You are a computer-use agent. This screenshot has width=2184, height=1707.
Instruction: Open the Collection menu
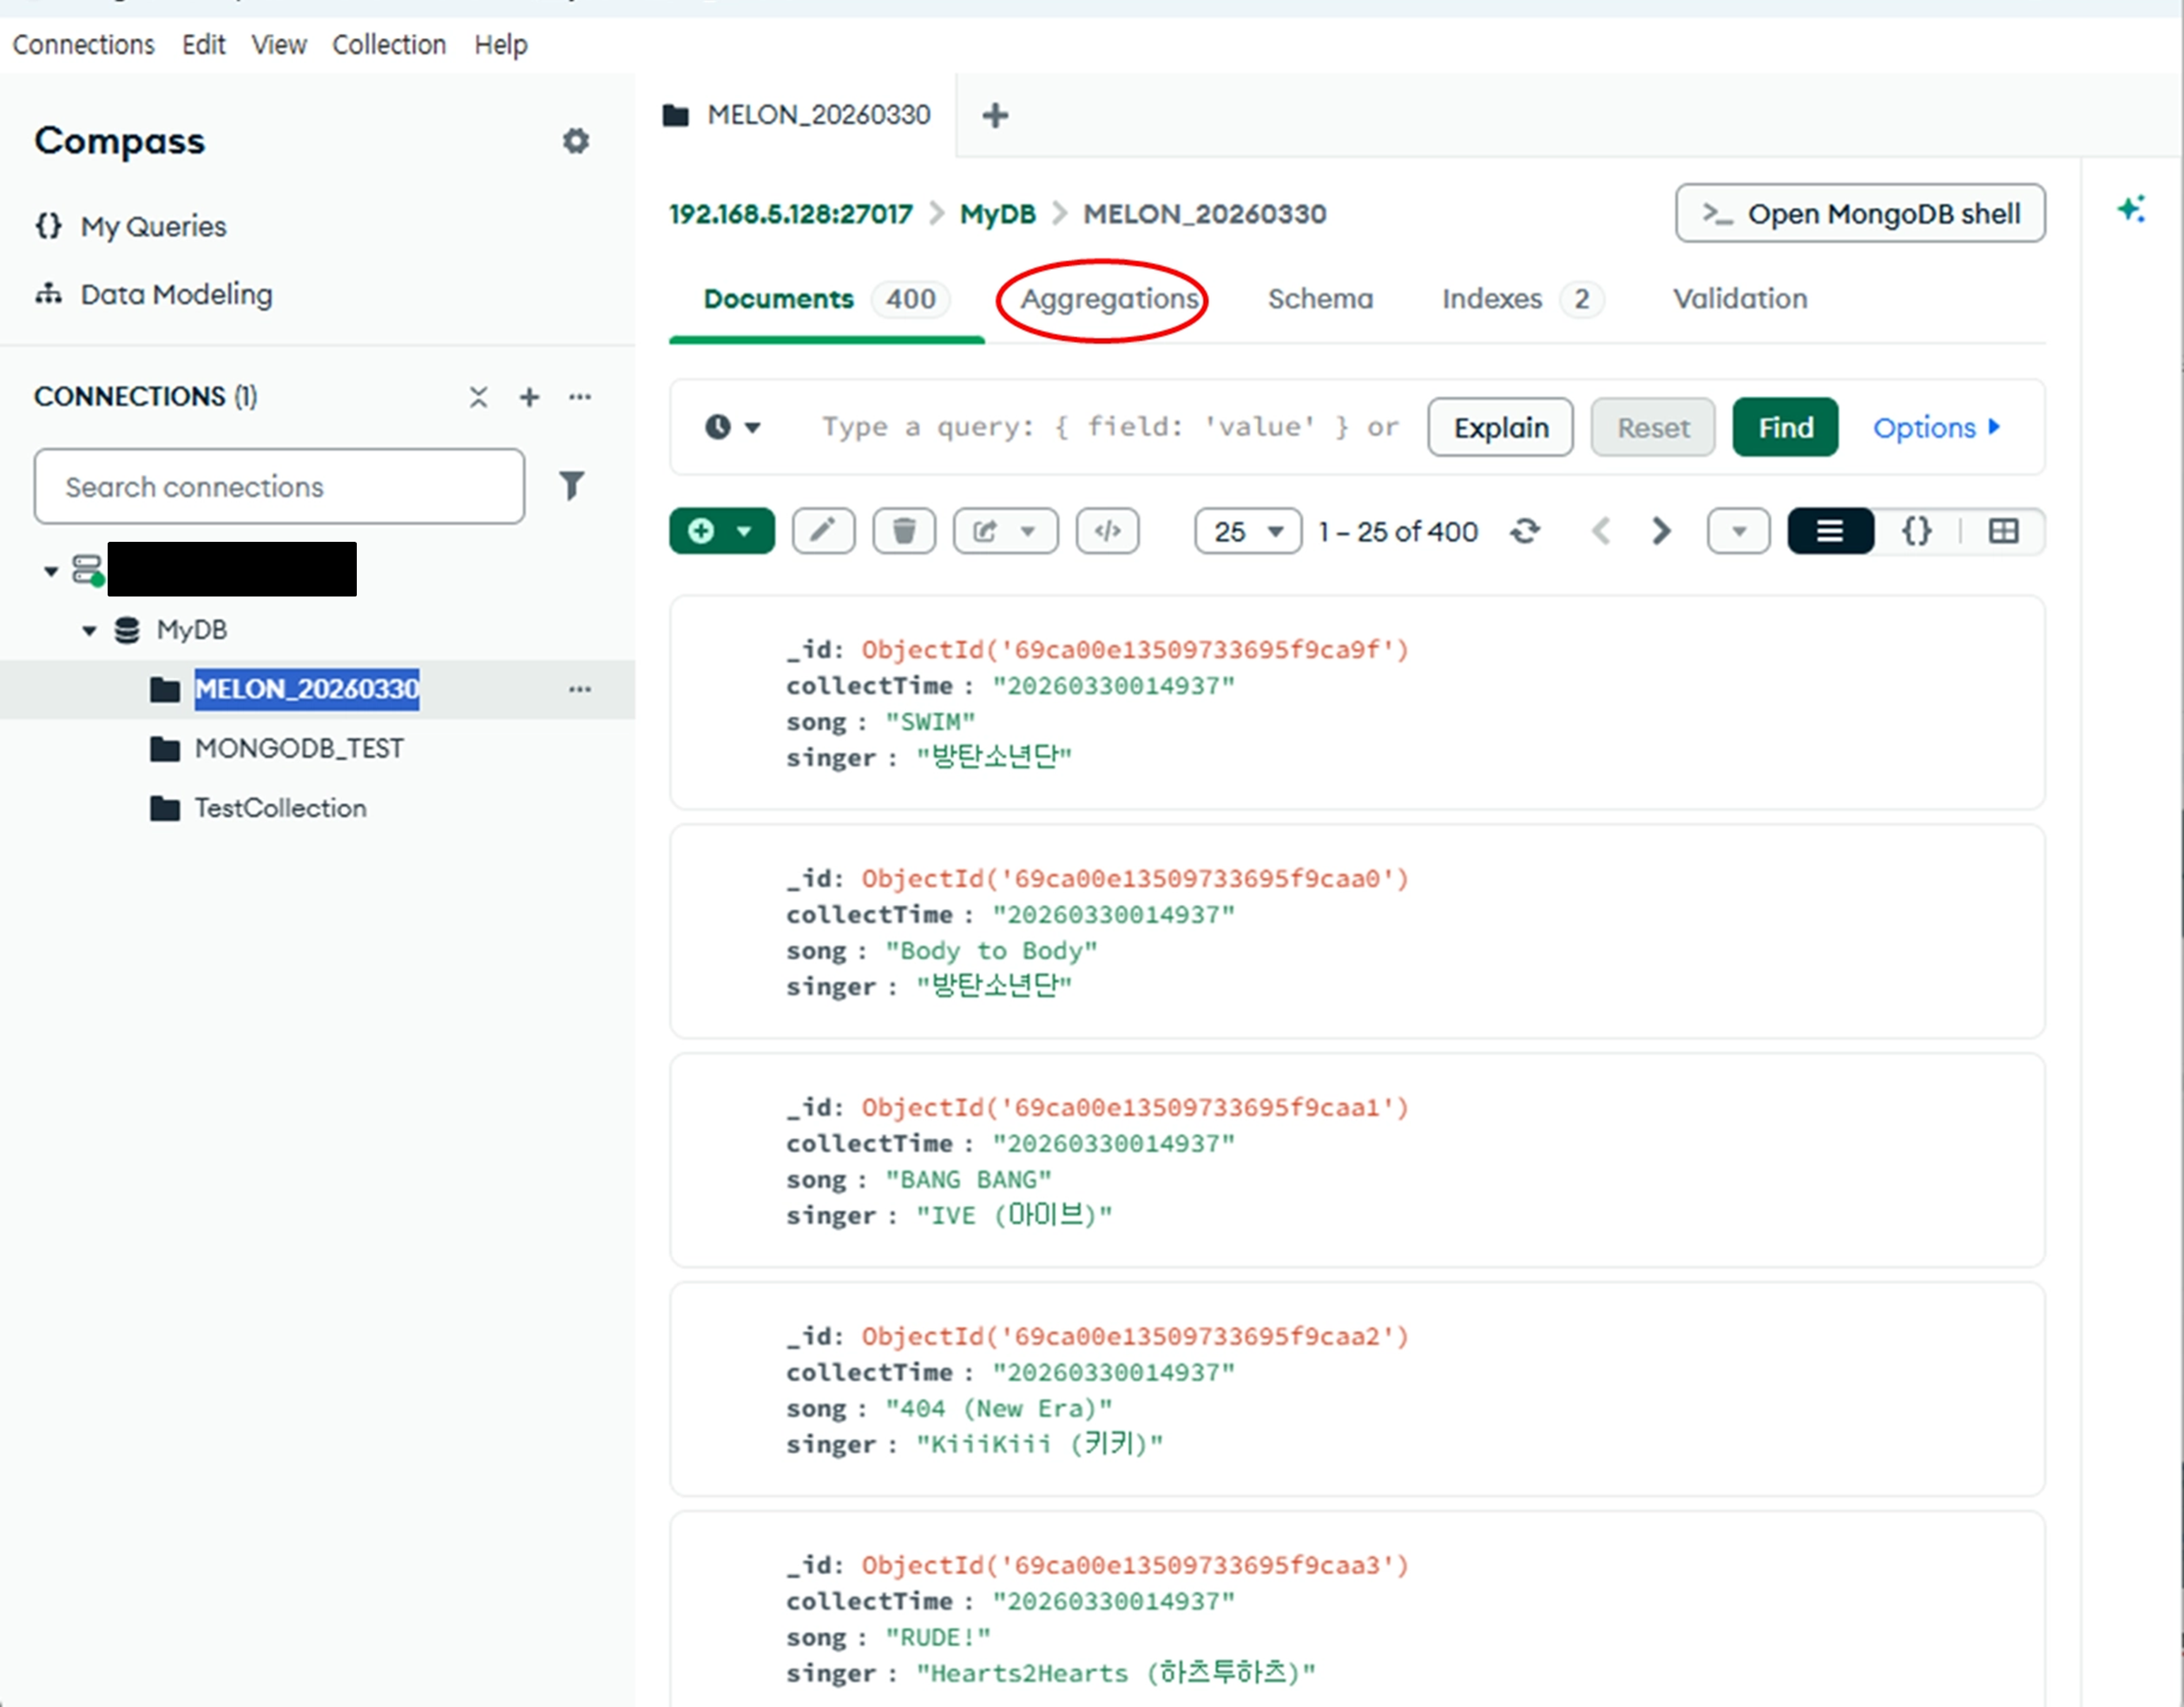click(388, 45)
